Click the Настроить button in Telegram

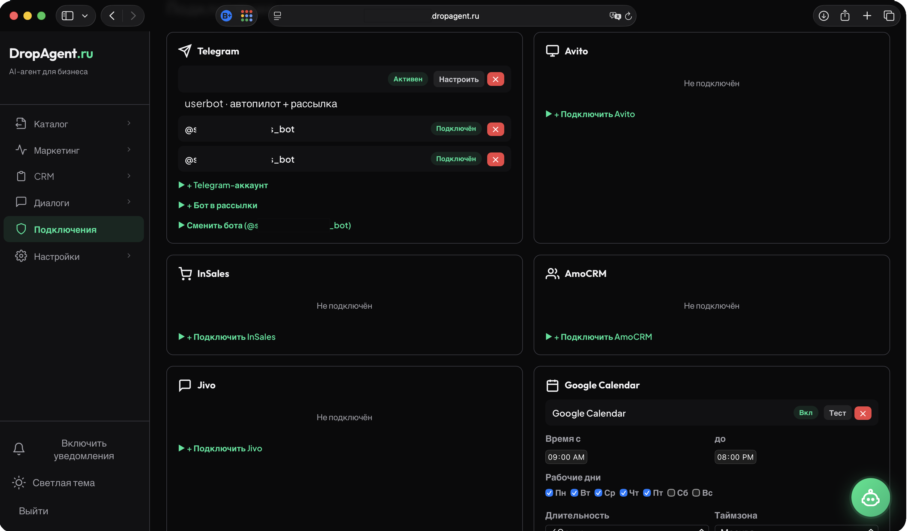tap(458, 79)
